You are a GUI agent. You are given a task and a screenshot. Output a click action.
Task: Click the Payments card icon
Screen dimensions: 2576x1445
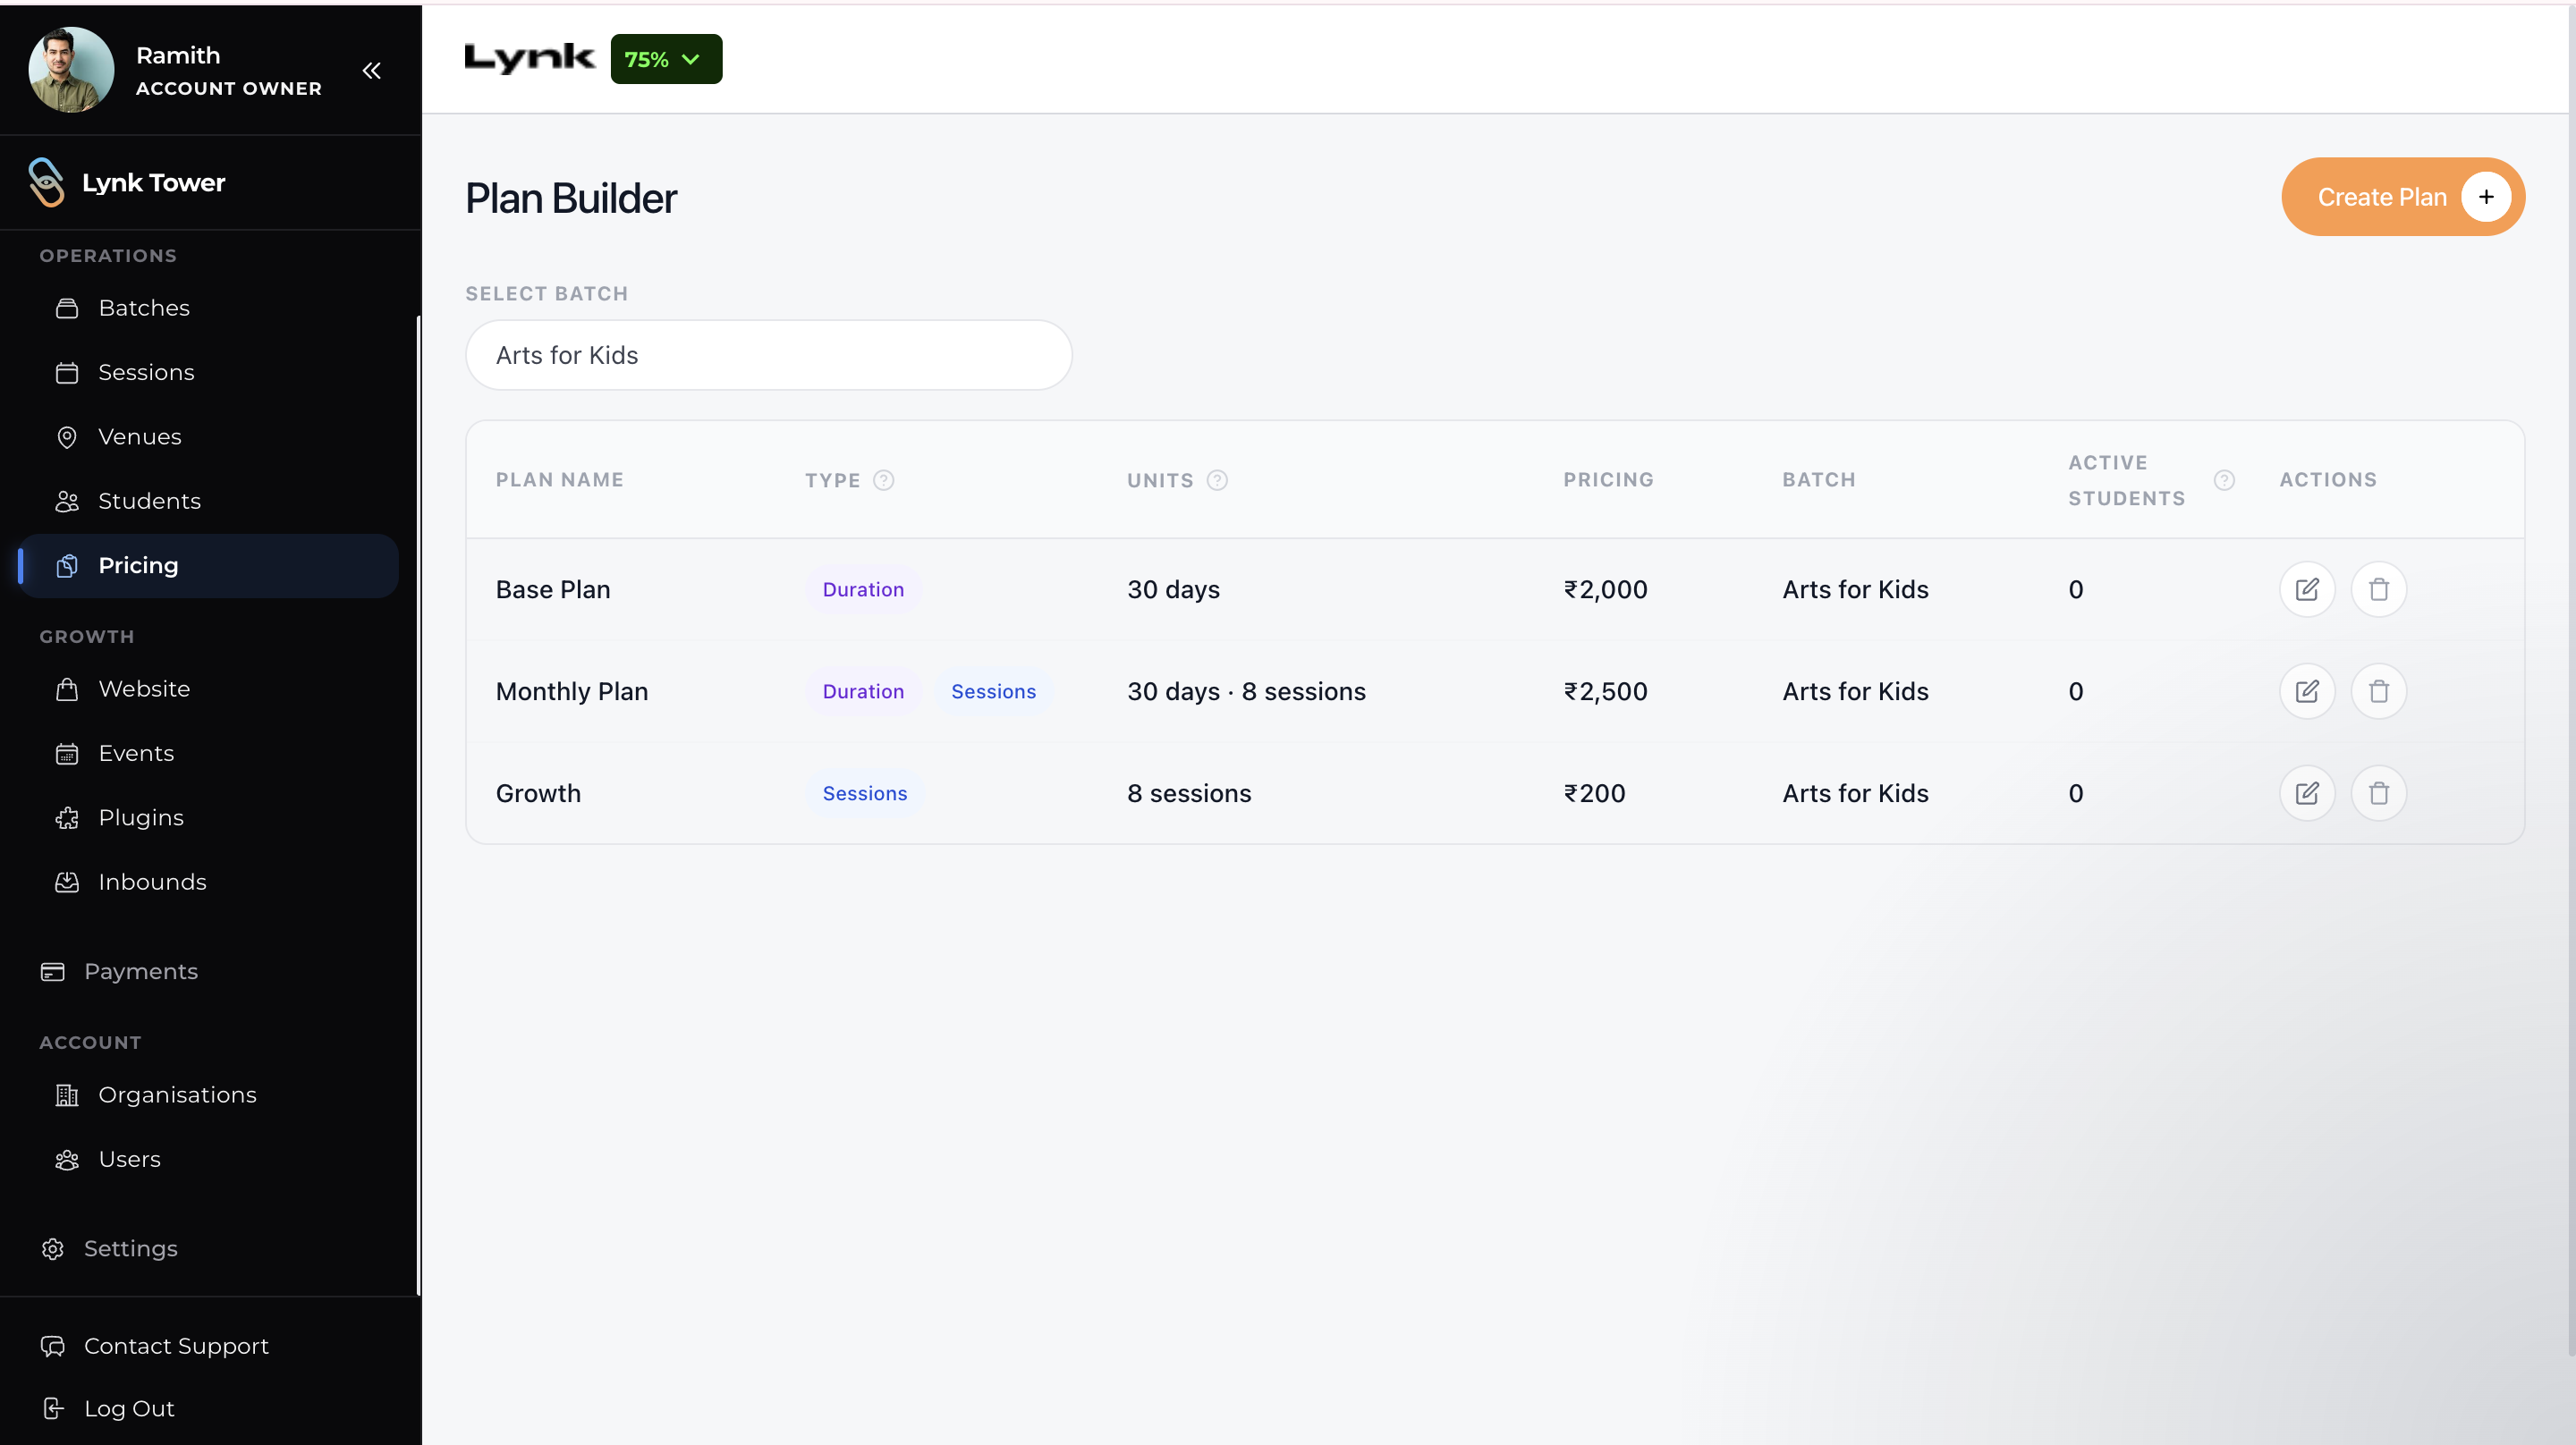pos(53,972)
